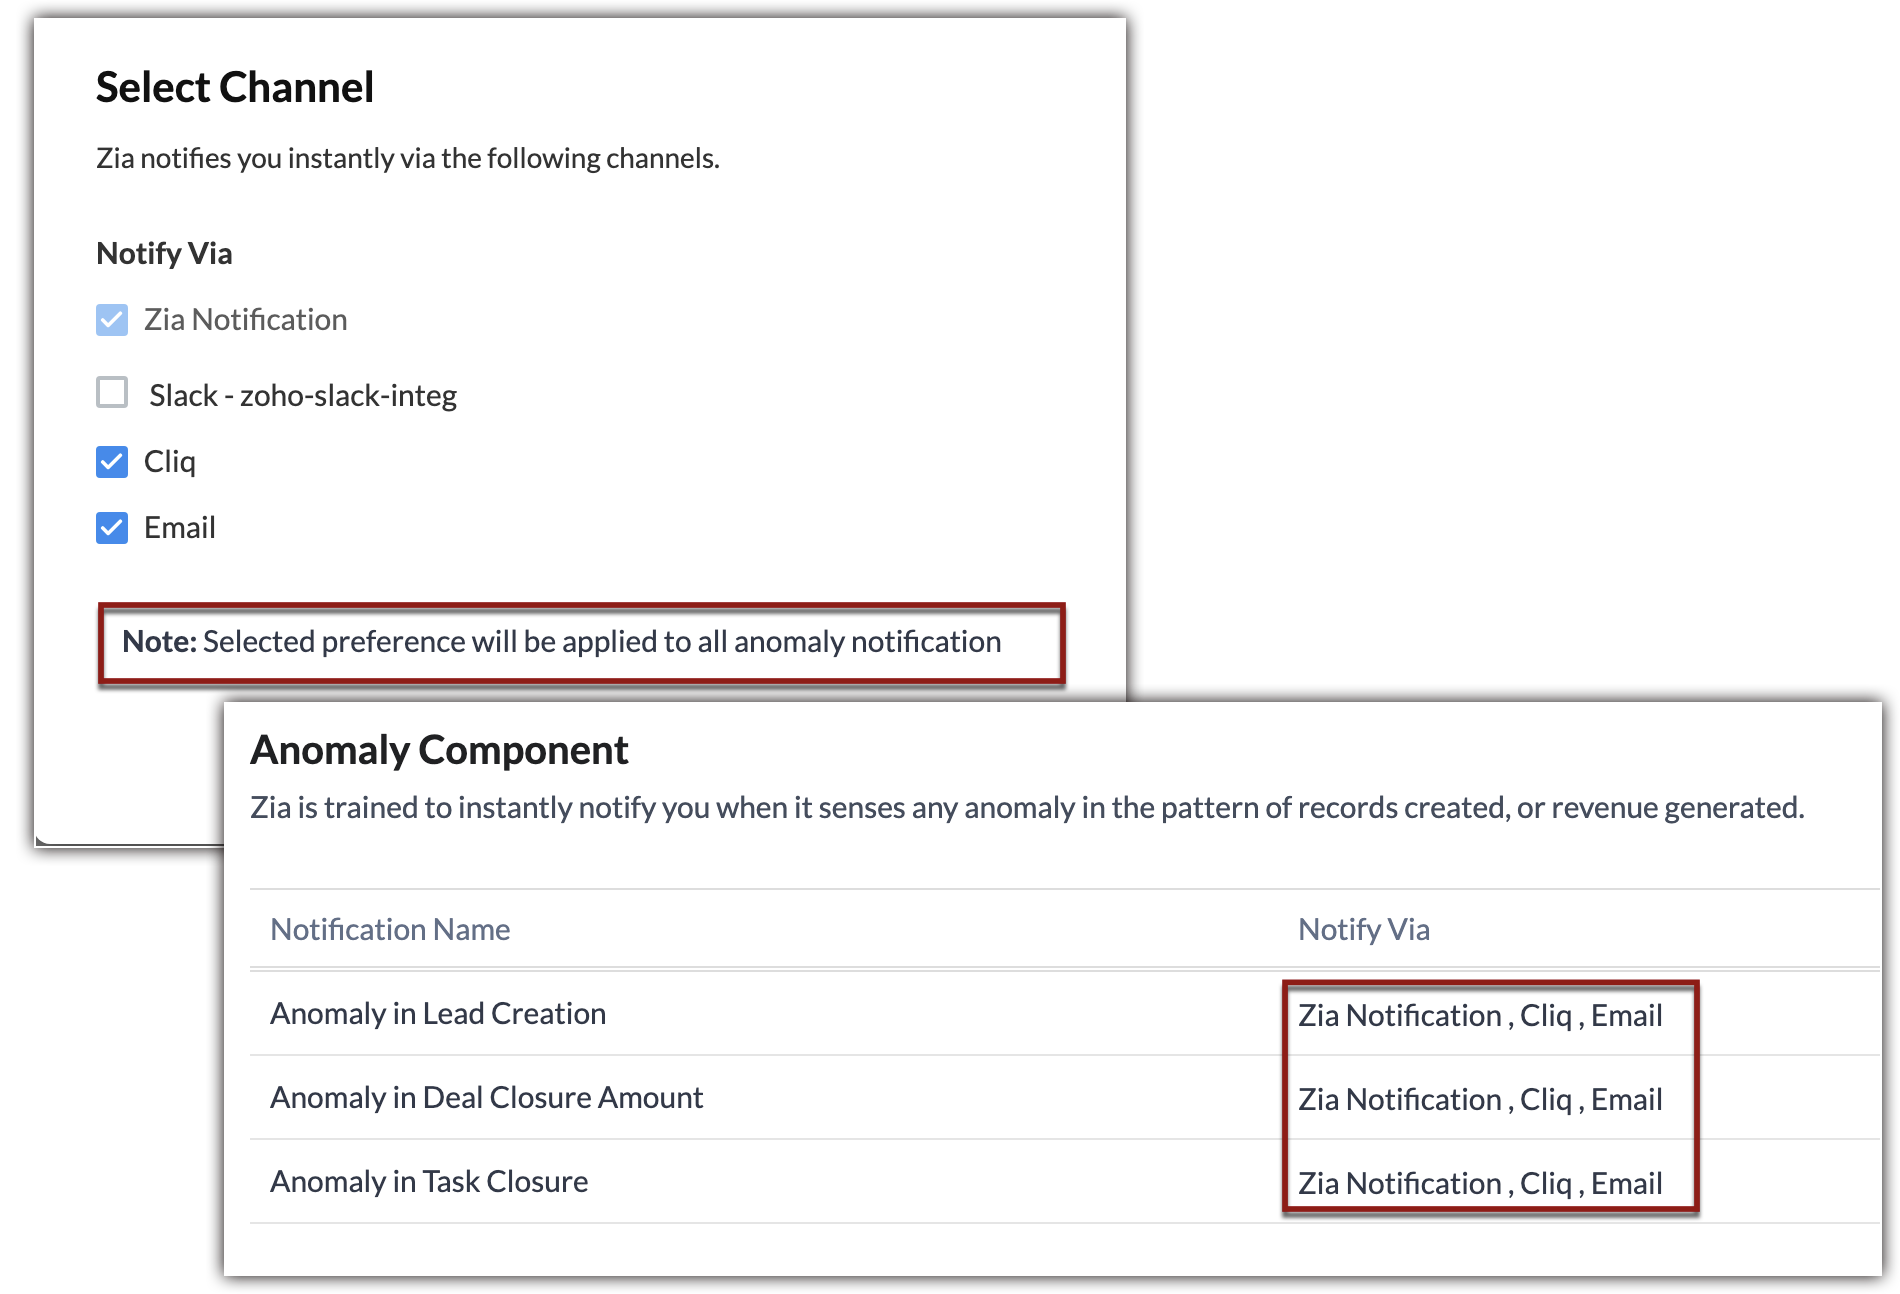Viewport: 1900px width, 1294px height.
Task: Select the Anomaly in Deal Closure Amount row
Action: tap(486, 1098)
